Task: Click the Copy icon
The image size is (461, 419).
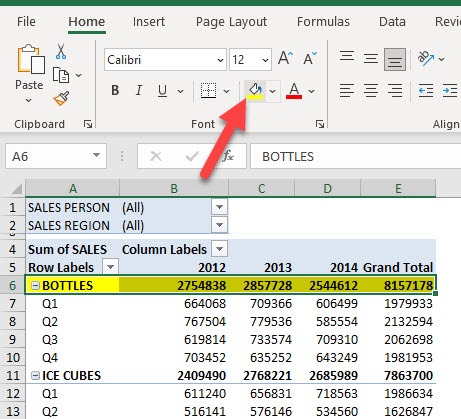Action: (61, 75)
